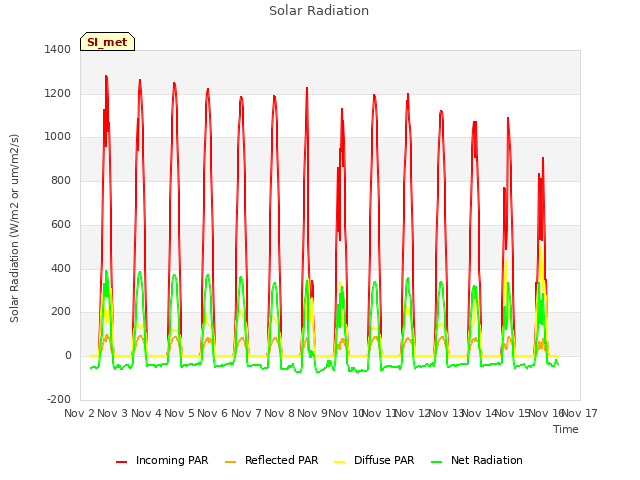Viewport: 640px width, 480px height.
Task: Click the 600 y-axis tick label
Action: pos(61,224)
